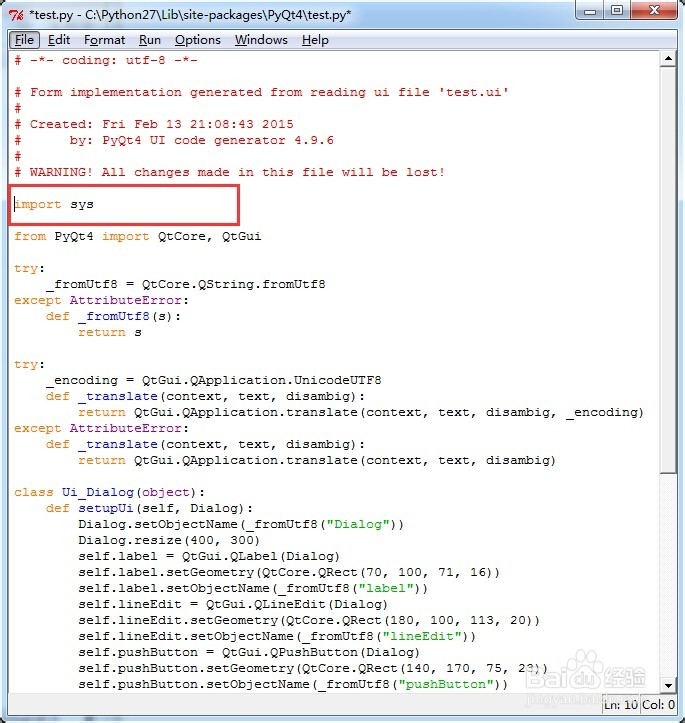This screenshot has height=723, width=685.
Task: Click the scrollbar up arrow
Action: [668, 59]
